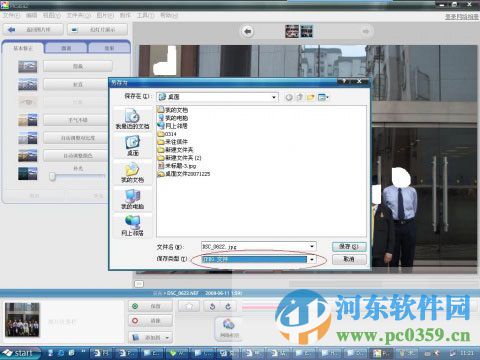
Task: Click Desktop (桌面) in the places bar
Action: tap(133, 146)
